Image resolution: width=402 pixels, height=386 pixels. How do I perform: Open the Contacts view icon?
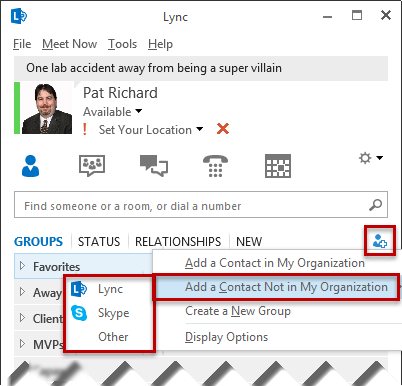coord(30,166)
